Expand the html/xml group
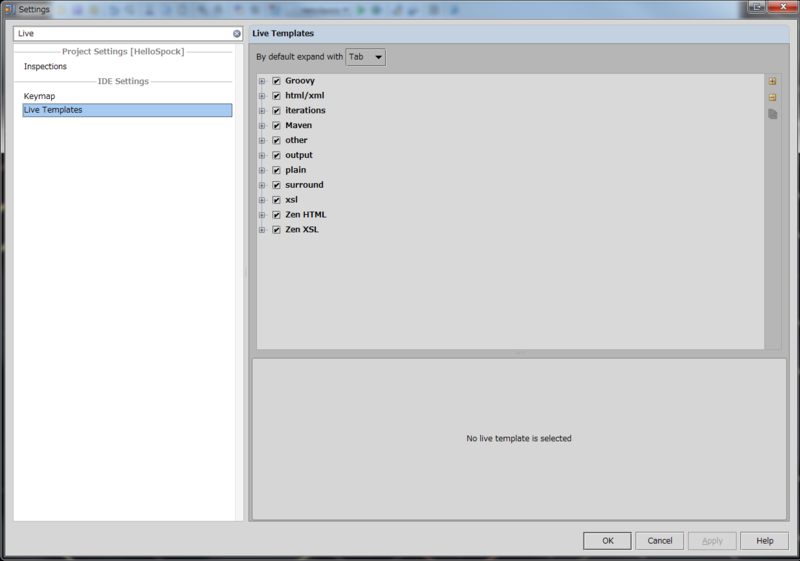This screenshot has height=561, width=800. click(x=262, y=95)
